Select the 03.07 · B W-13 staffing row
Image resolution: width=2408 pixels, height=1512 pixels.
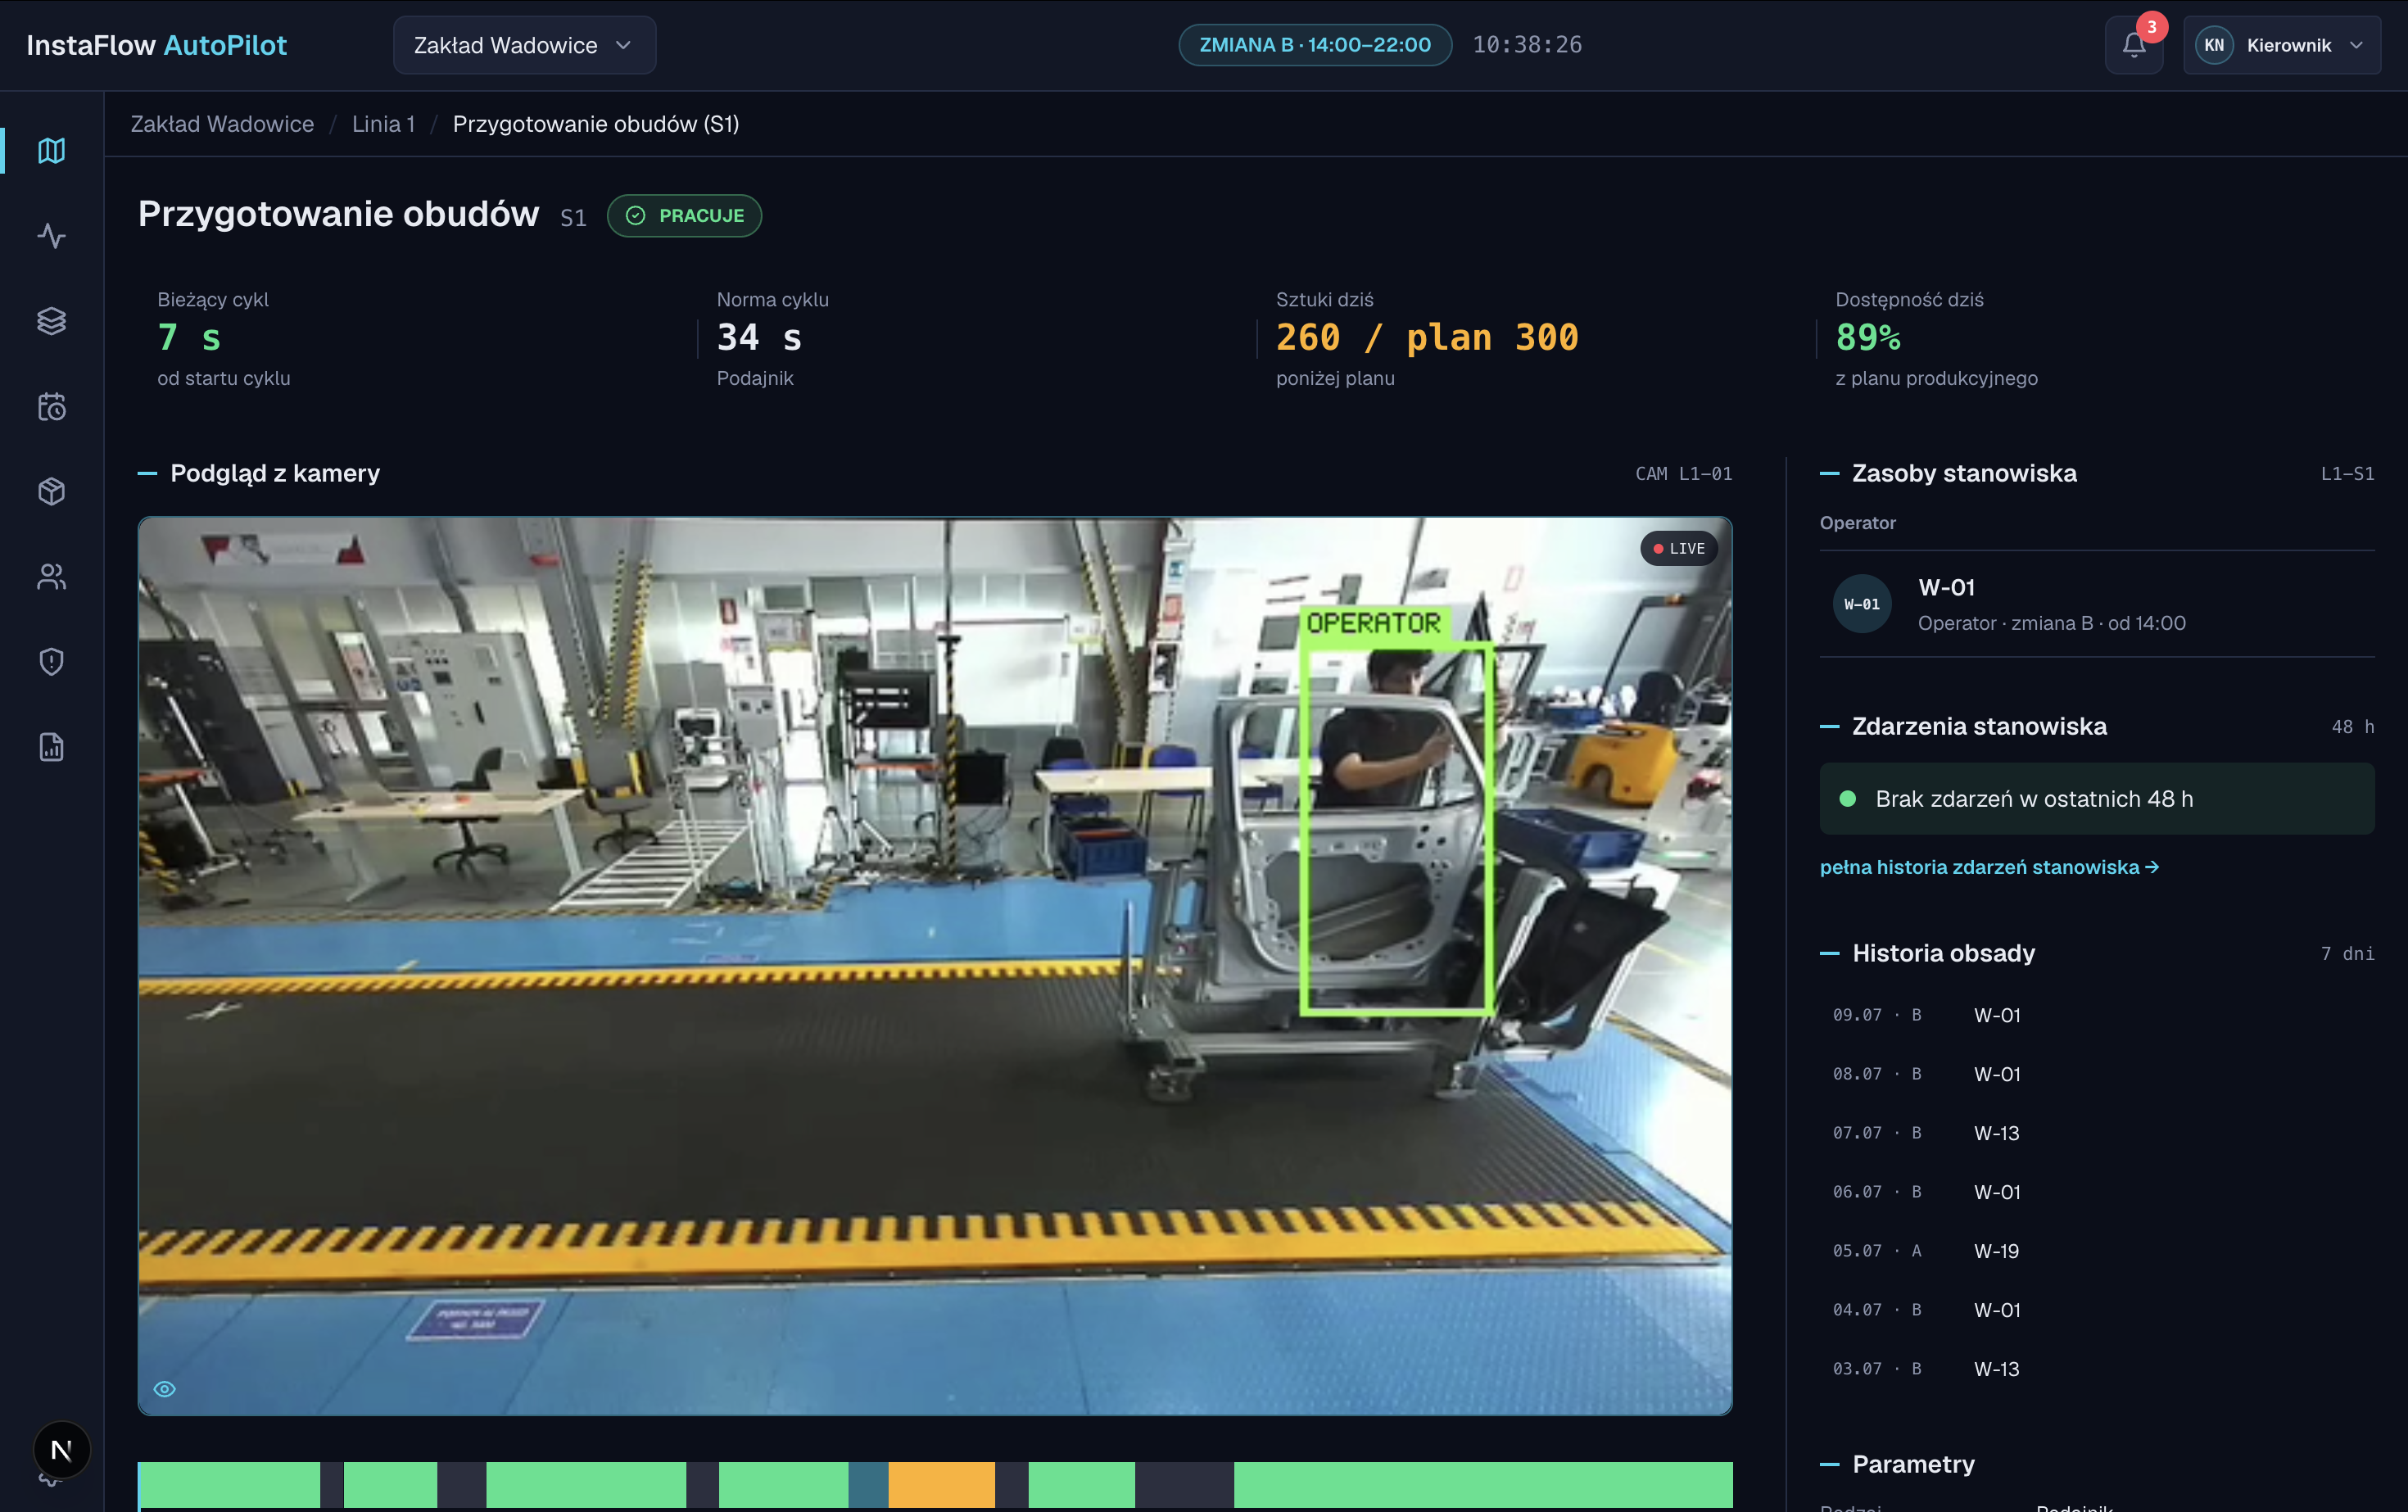(2097, 1369)
